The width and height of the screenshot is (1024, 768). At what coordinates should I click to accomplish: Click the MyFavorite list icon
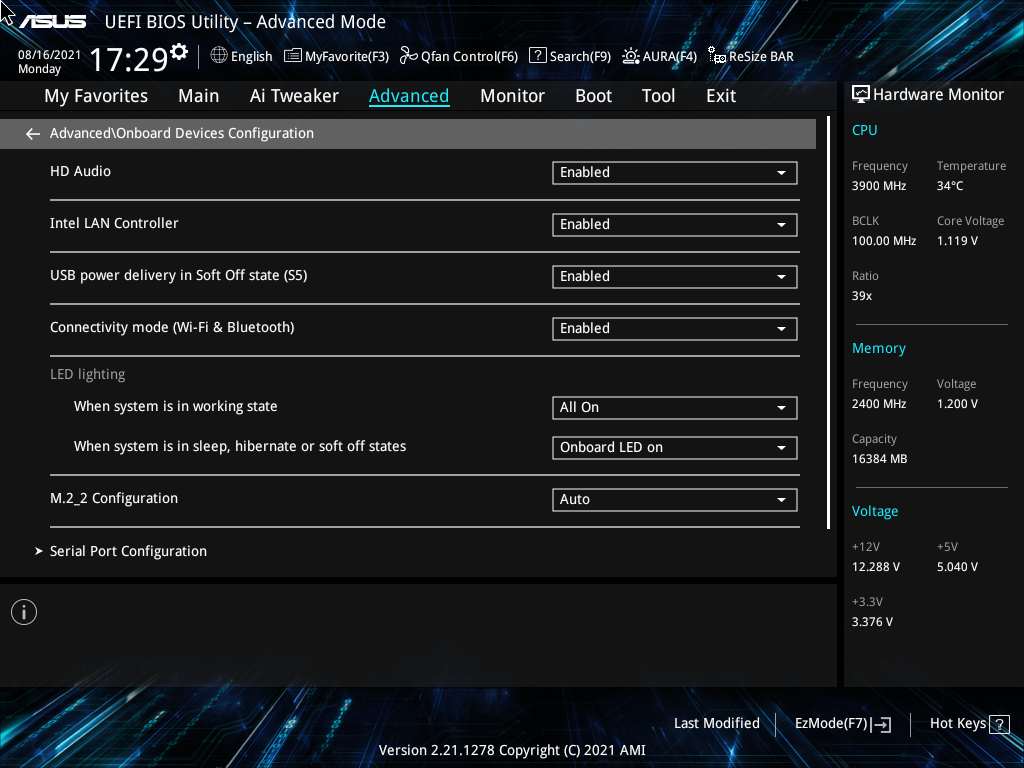click(293, 56)
